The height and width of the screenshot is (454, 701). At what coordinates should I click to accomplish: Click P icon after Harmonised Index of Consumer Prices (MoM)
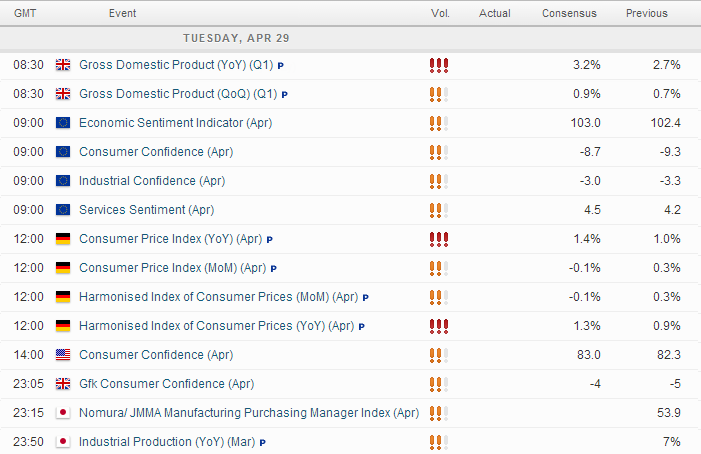point(366,298)
